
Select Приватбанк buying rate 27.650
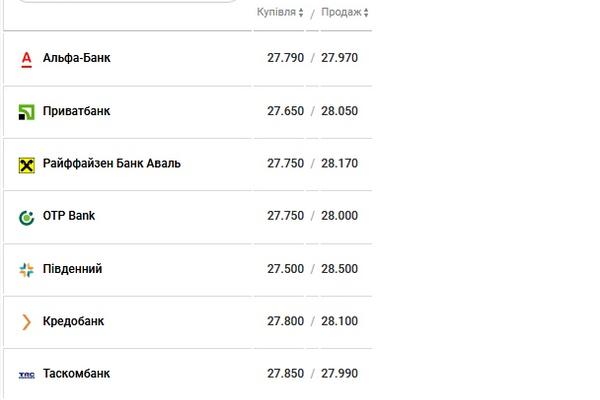285,111
